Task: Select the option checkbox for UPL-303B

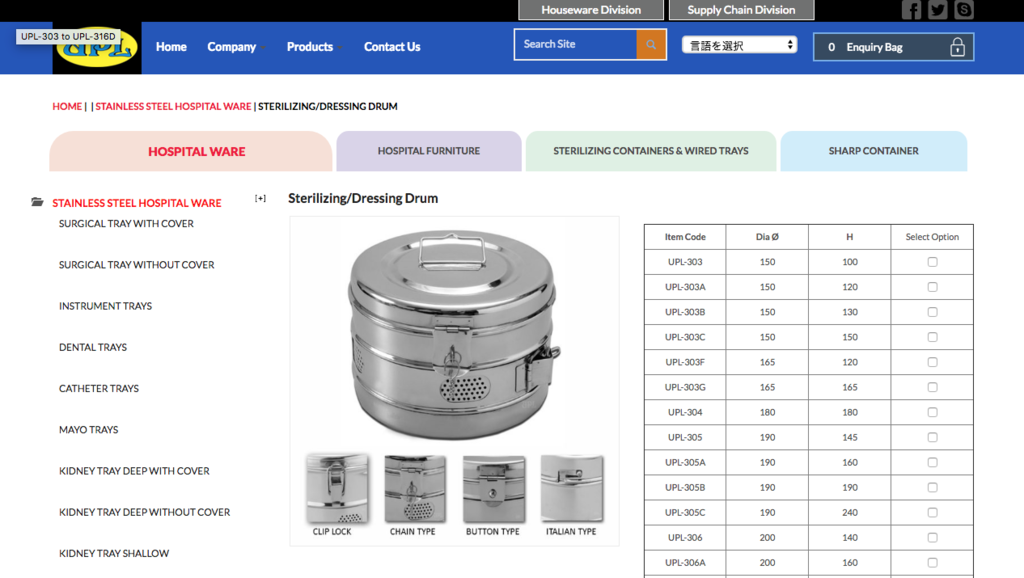Action: [932, 312]
